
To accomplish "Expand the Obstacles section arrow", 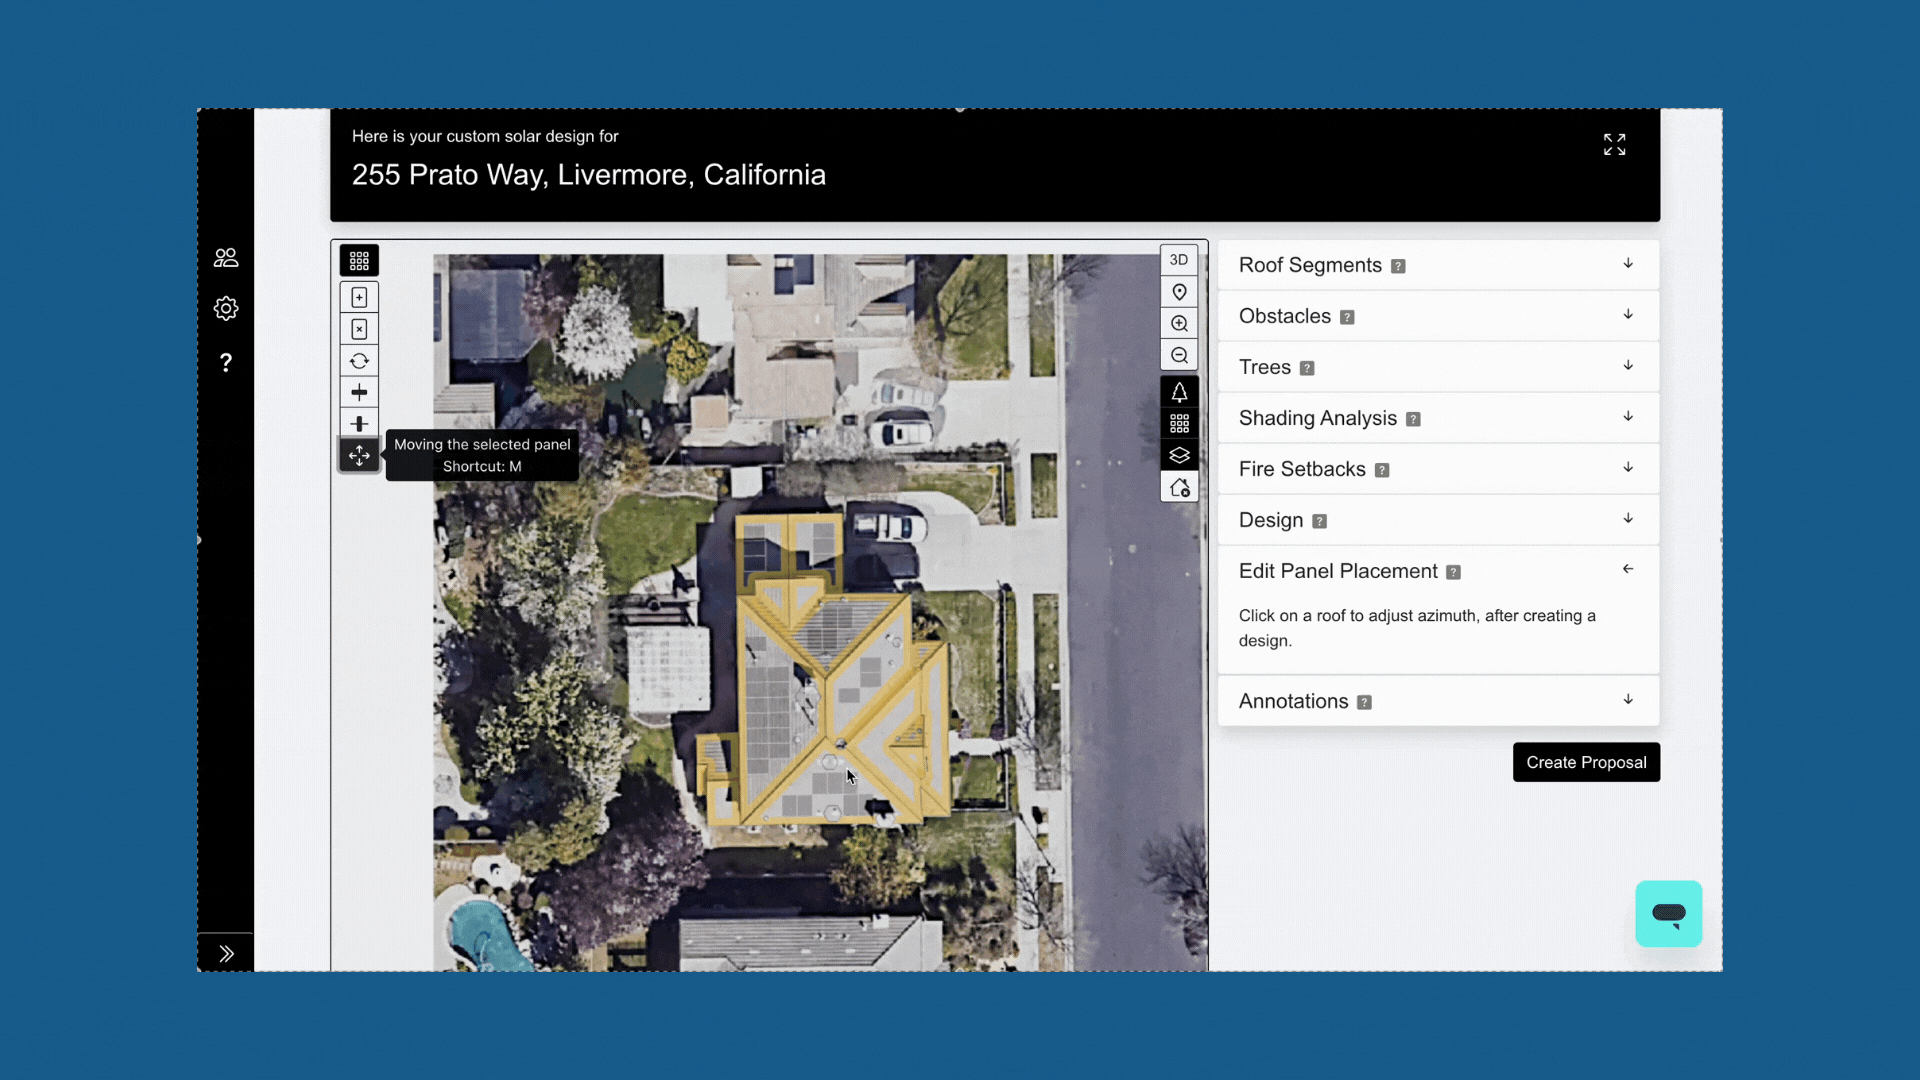I will [1628, 315].
